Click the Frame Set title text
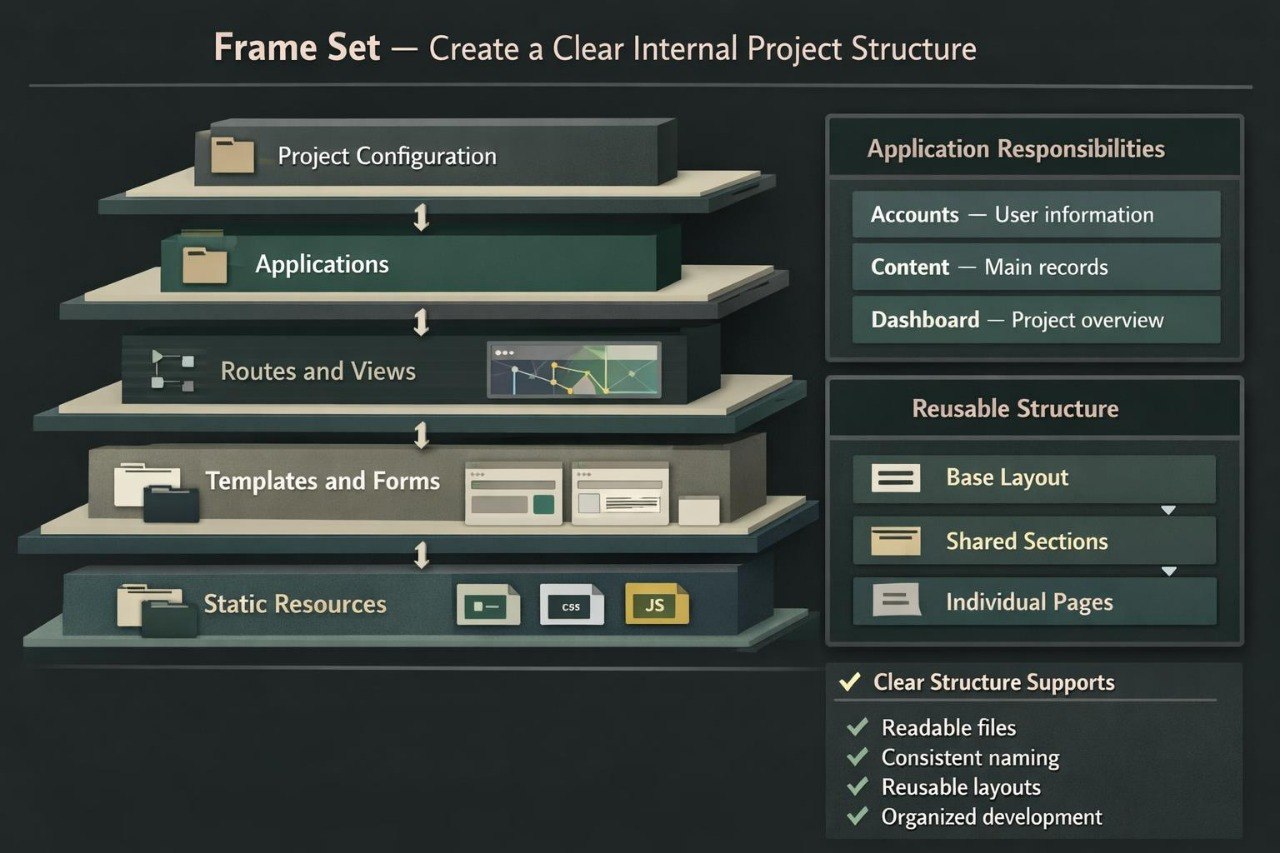The width and height of the screenshot is (1280, 853). tap(297, 48)
